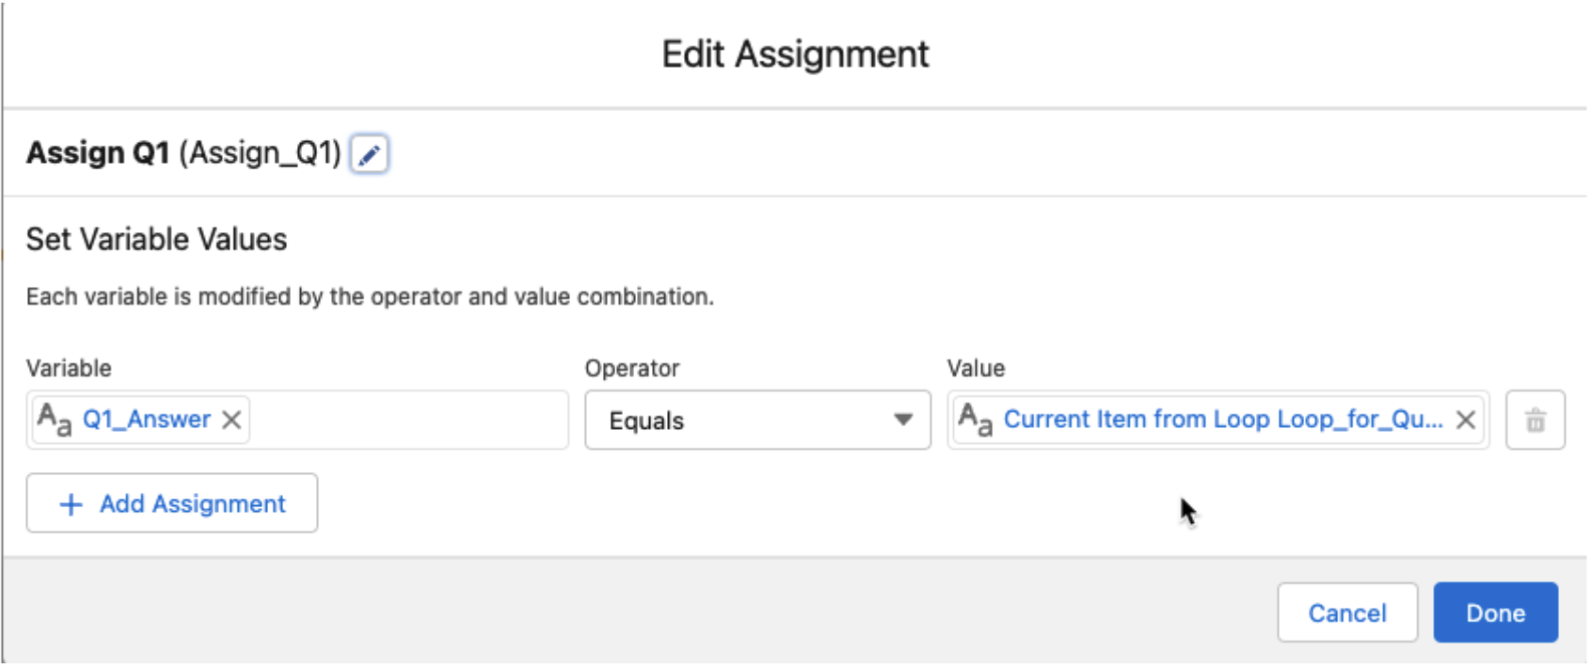
Task: Click the Cancel button
Action: pyautogui.click(x=1347, y=612)
